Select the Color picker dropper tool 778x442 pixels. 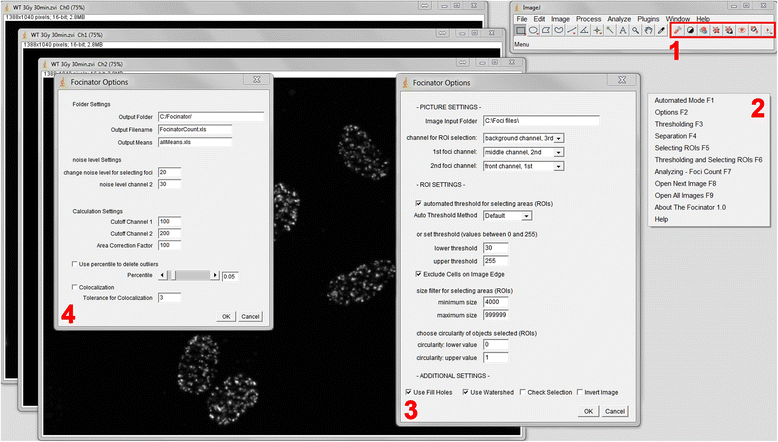(661, 31)
